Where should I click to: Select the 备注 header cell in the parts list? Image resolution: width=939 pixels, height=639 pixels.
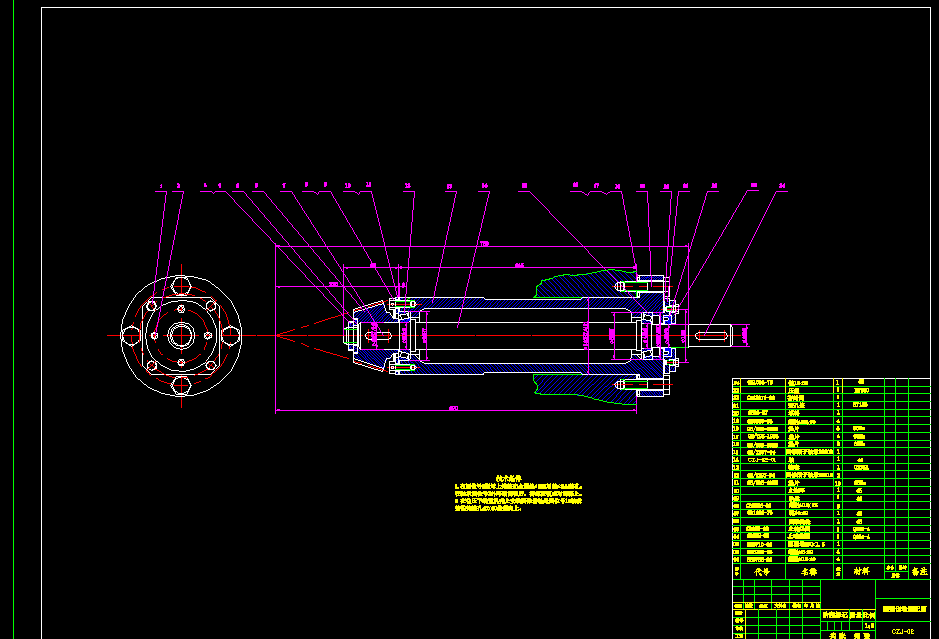coord(919,572)
